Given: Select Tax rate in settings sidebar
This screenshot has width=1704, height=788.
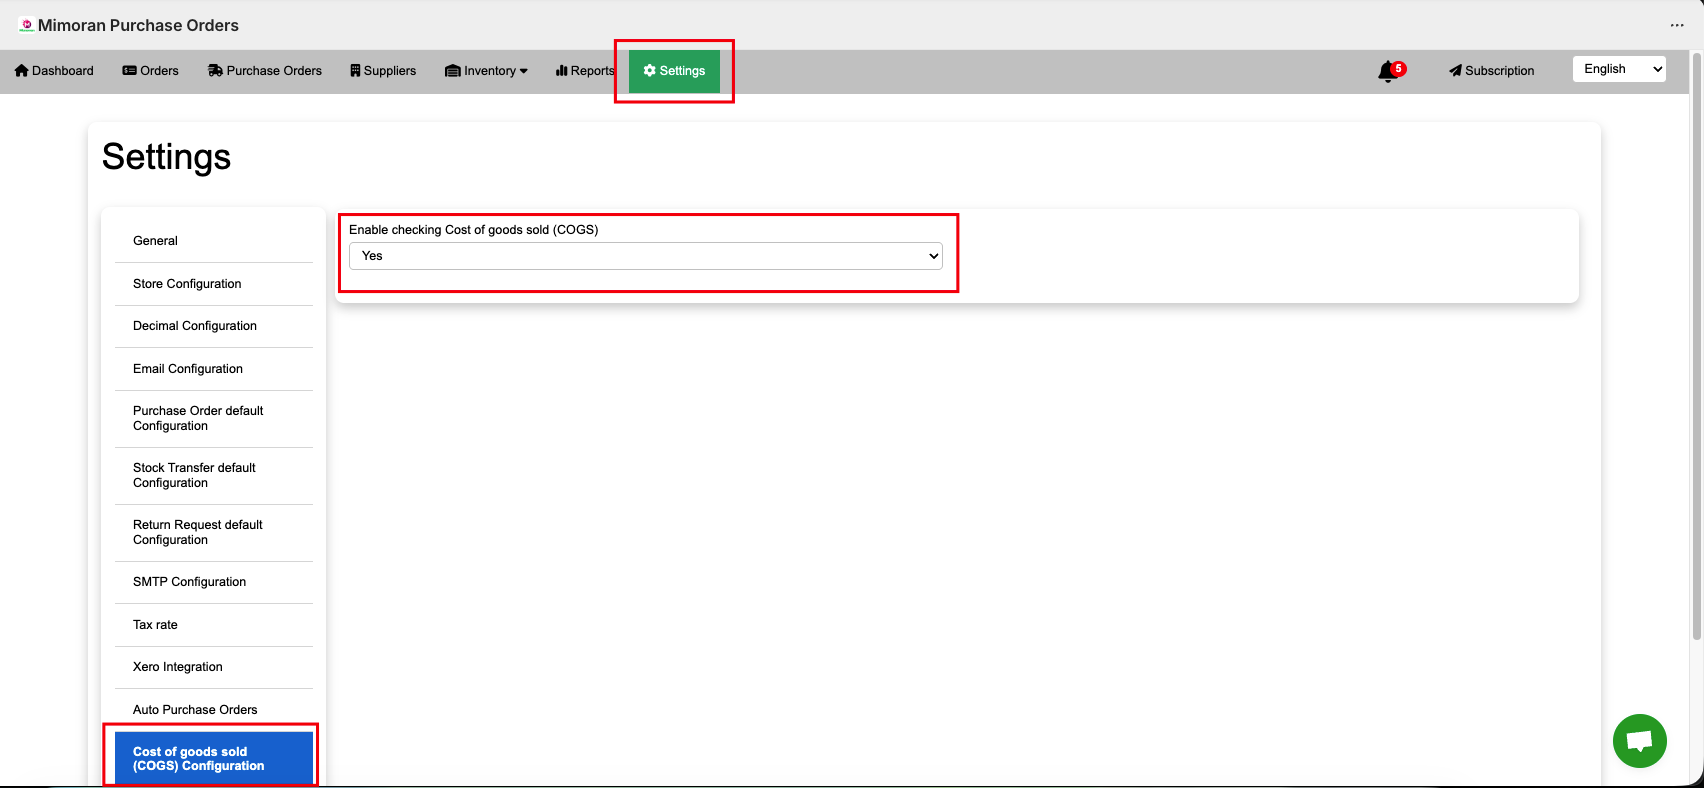Looking at the screenshot, I should point(155,625).
